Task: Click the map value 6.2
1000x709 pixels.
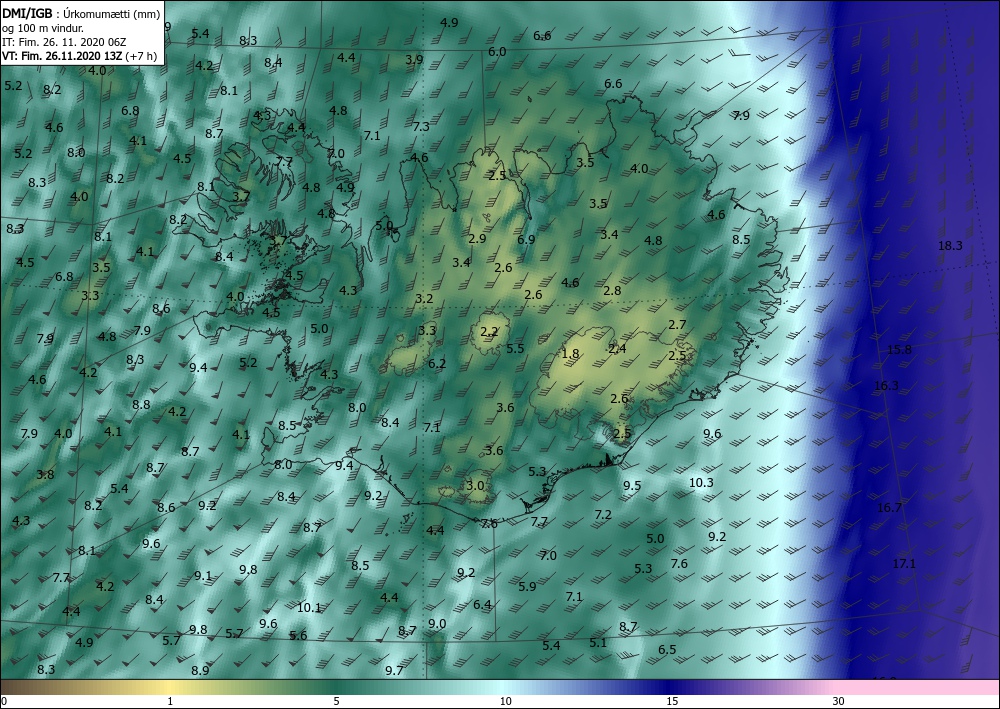Action: coord(437,363)
